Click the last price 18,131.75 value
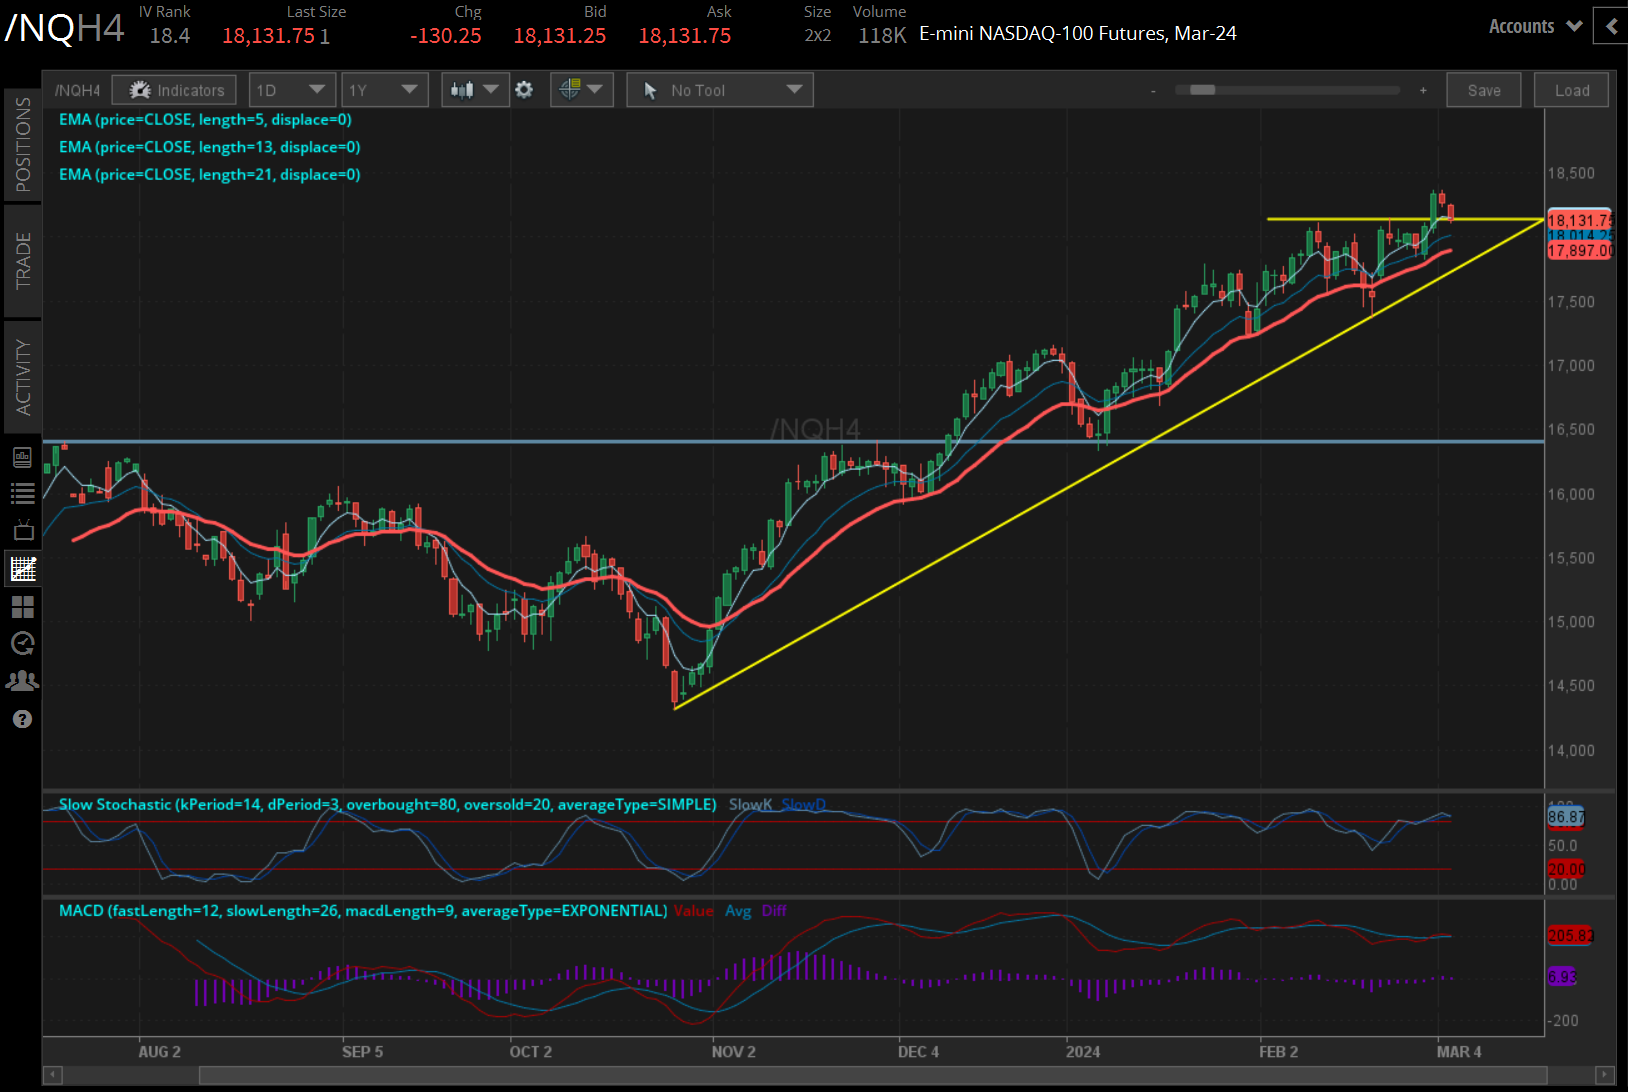 tap(268, 36)
